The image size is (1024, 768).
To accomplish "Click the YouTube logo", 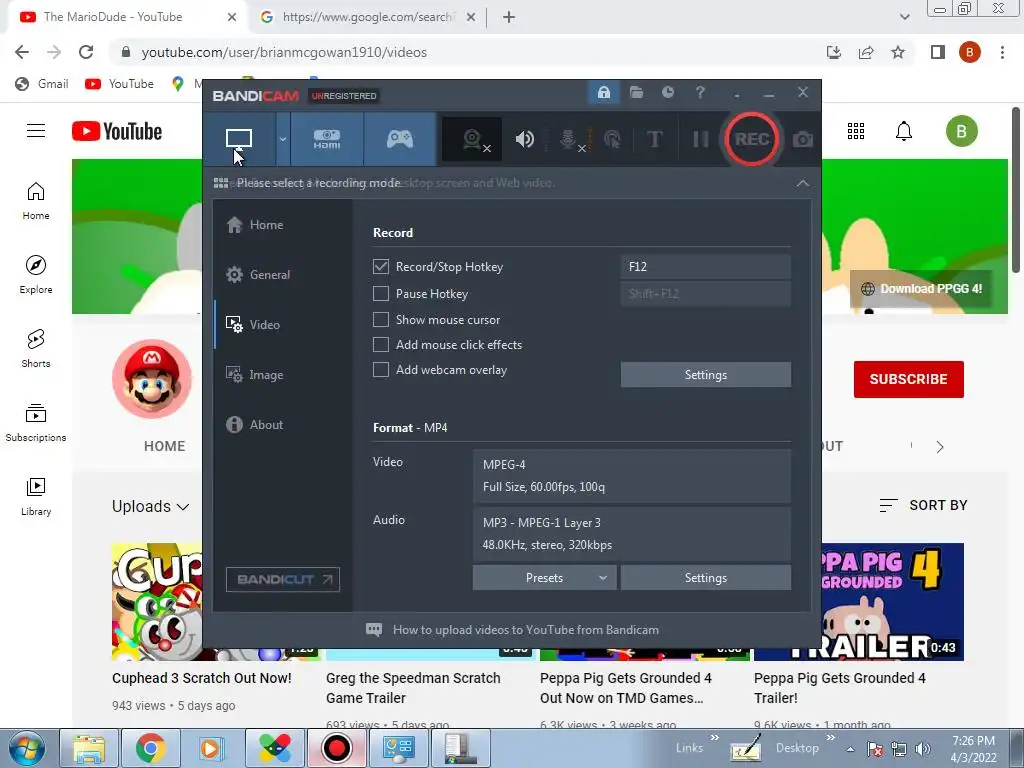I will [x=117, y=131].
